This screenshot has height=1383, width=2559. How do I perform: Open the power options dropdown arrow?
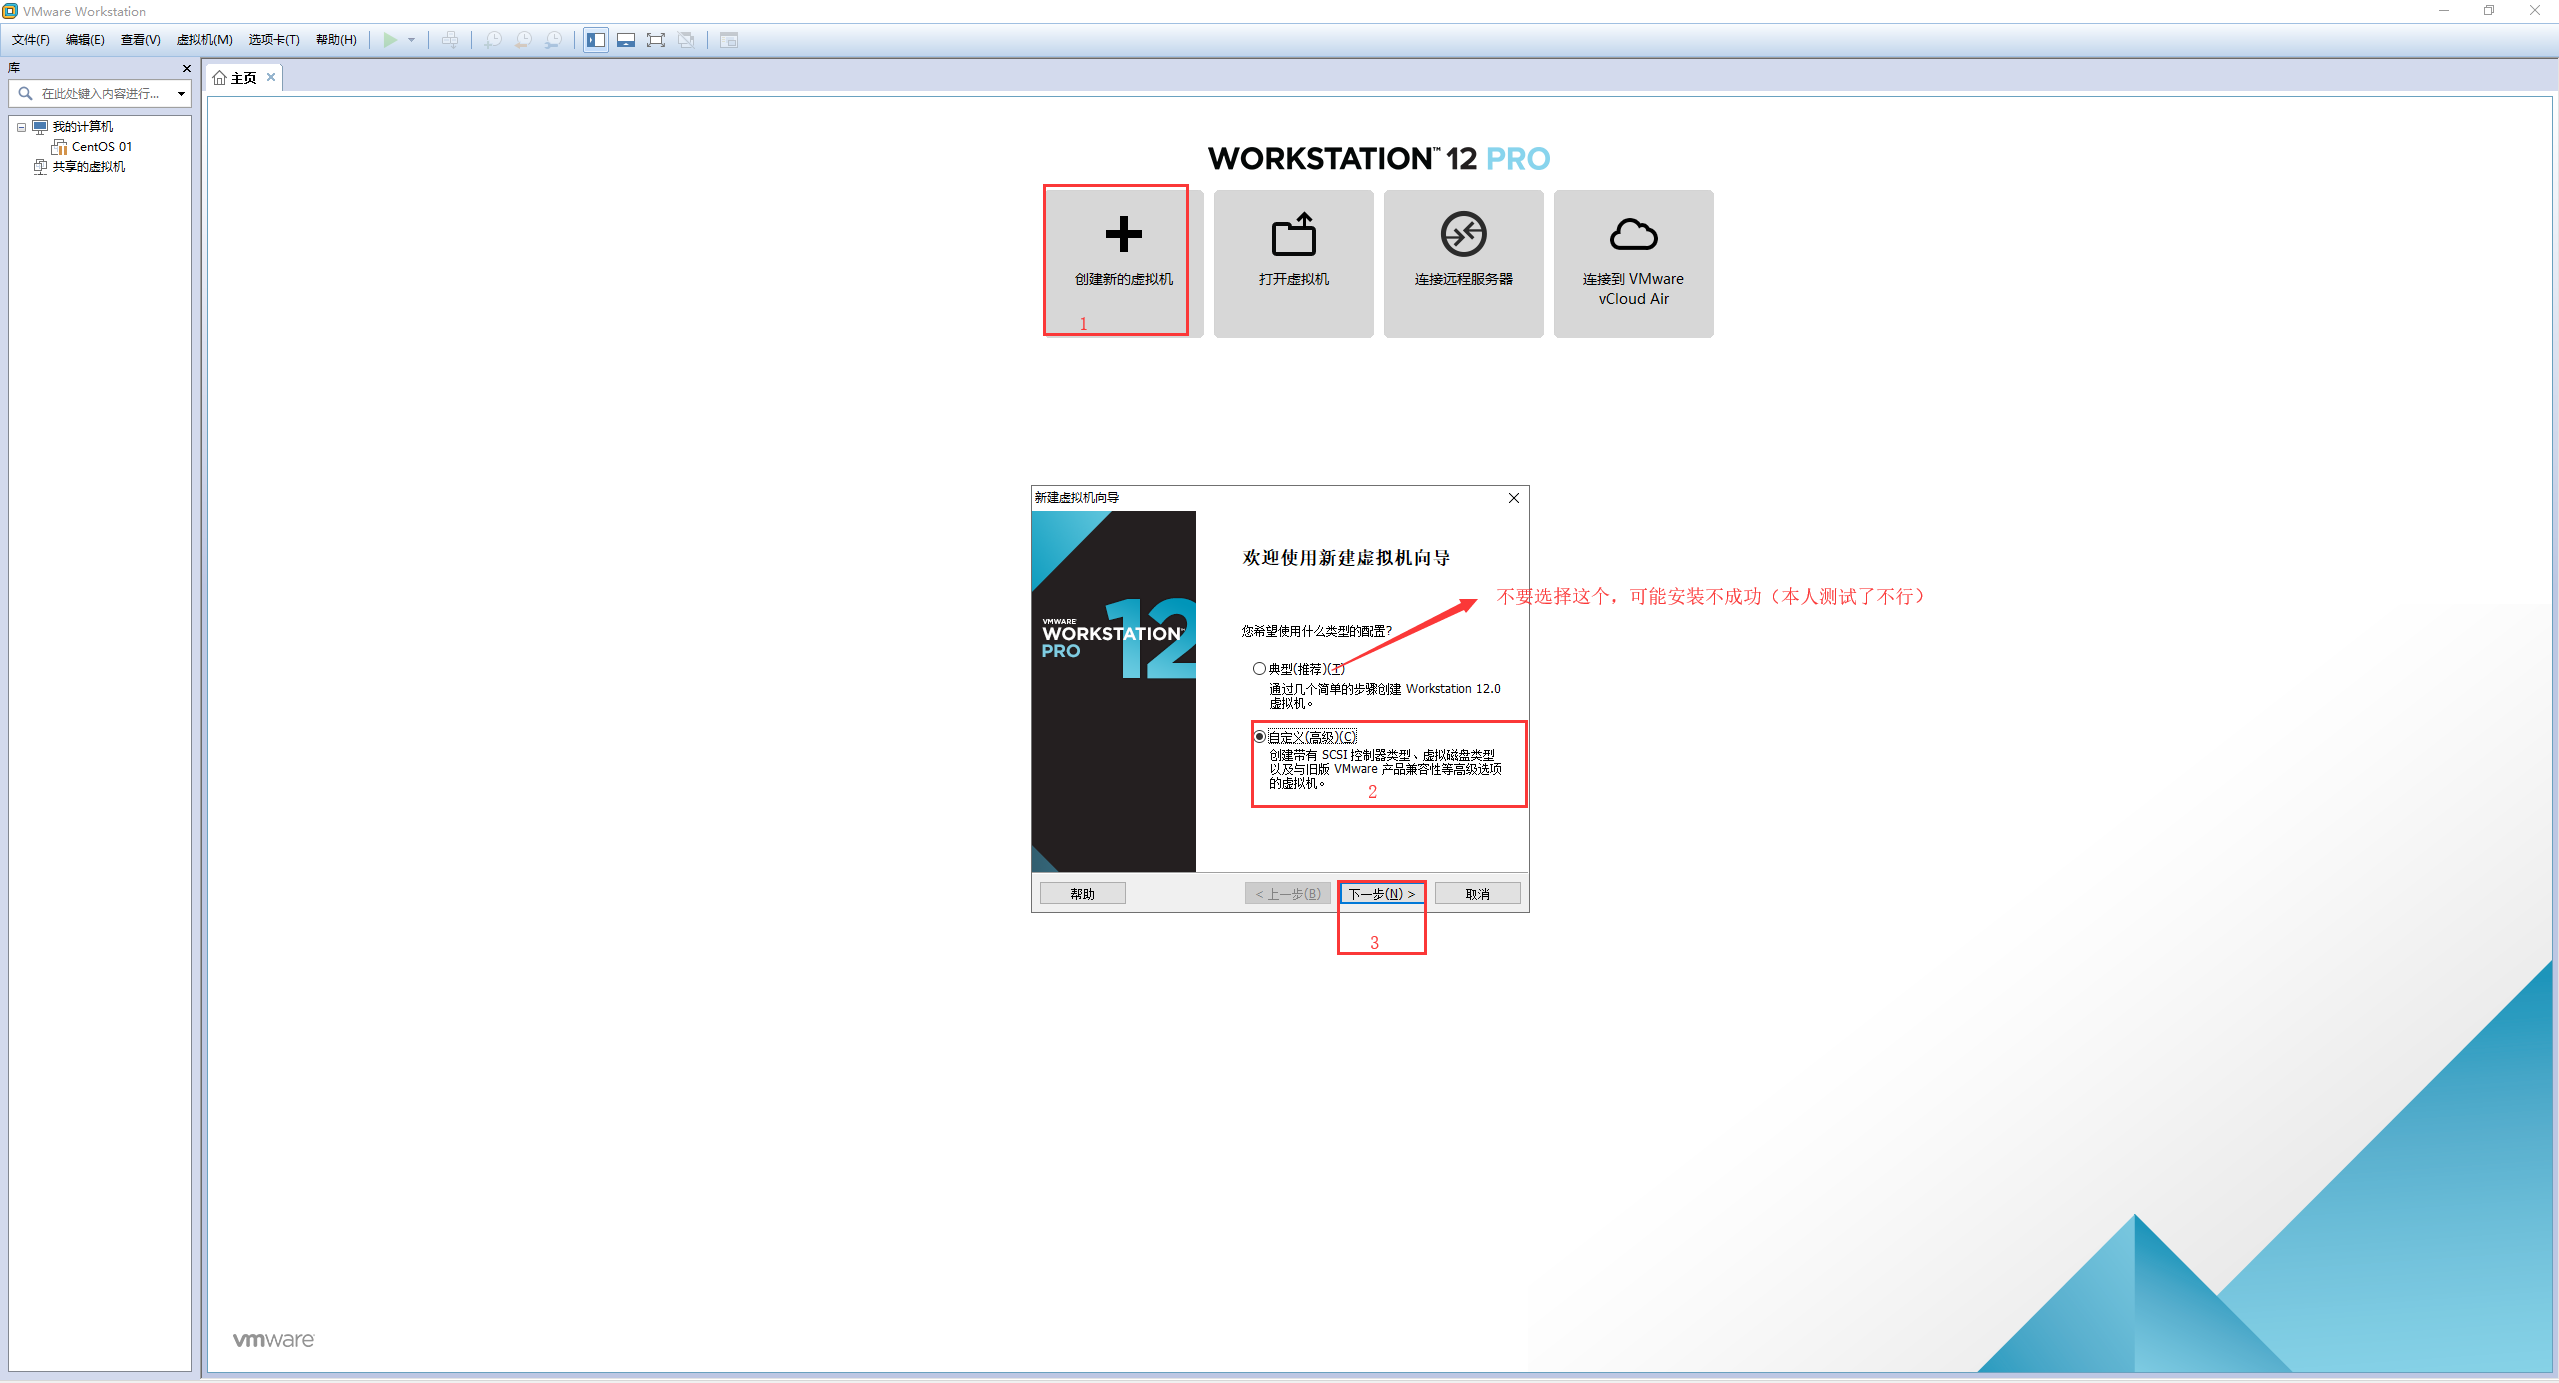click(410, 40)
